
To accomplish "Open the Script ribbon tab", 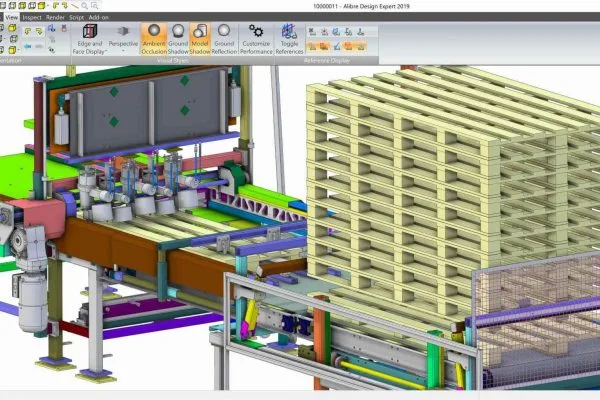I will tap(77, 17).
